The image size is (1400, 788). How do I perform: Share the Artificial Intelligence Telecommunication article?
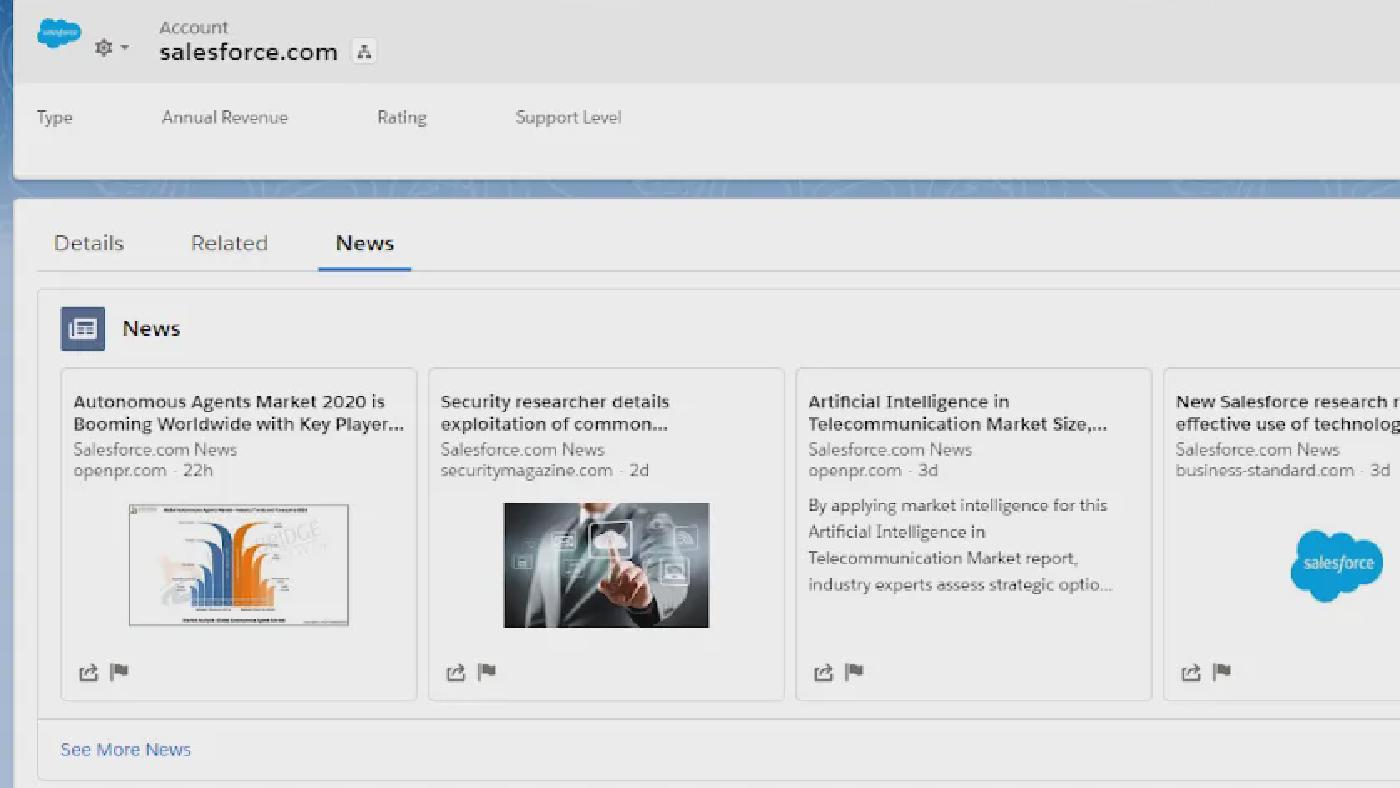[823, 672]
